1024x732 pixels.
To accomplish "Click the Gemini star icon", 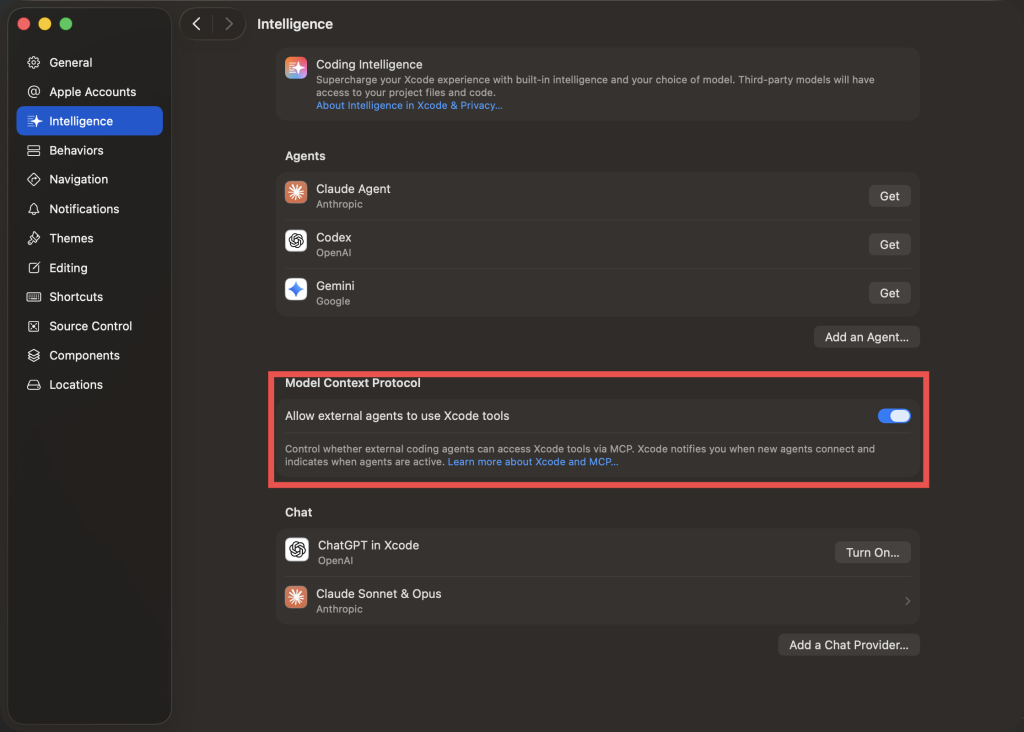I will tap(296, 289).
